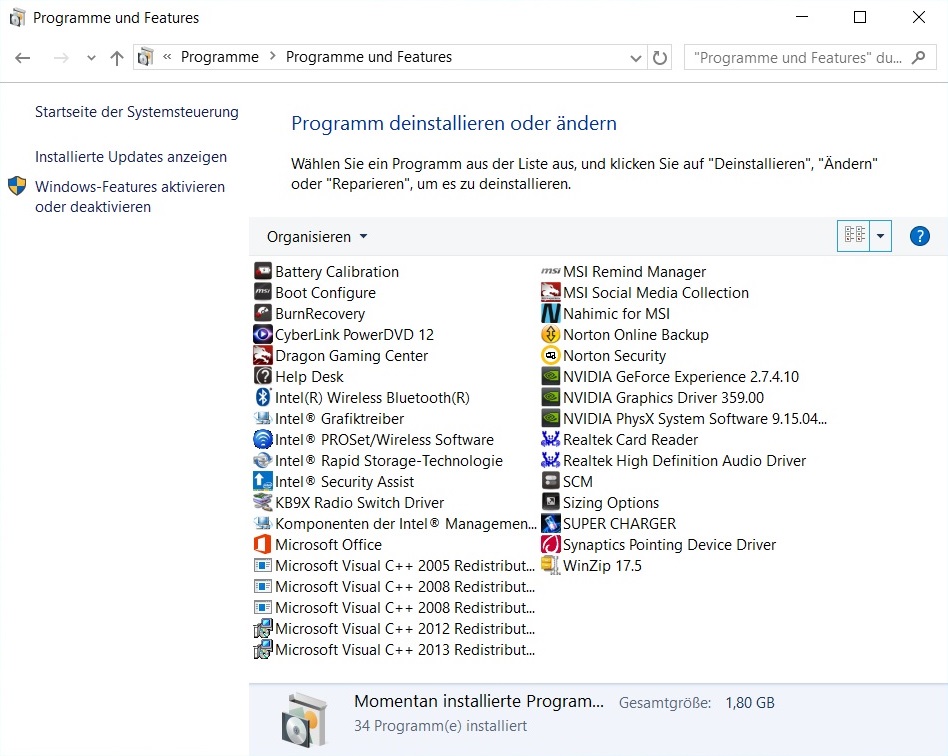Click the SCM program icon
Image resolution: width=948 pixels, height=756 pixels.
coord(550,481)
